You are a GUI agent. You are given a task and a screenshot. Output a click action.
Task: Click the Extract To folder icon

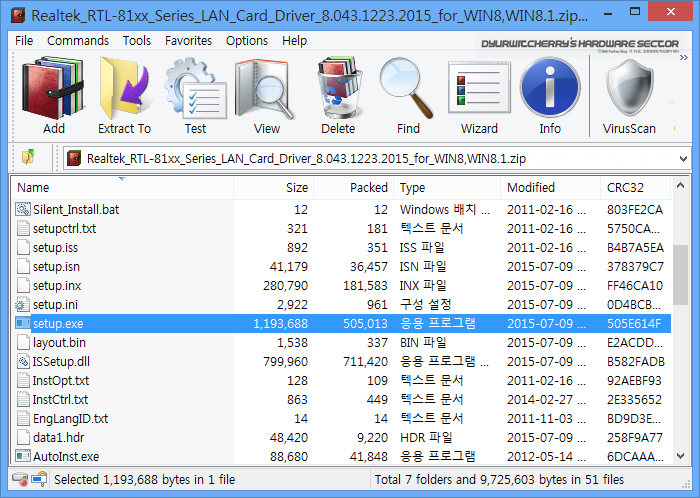[x=124, y=87]
